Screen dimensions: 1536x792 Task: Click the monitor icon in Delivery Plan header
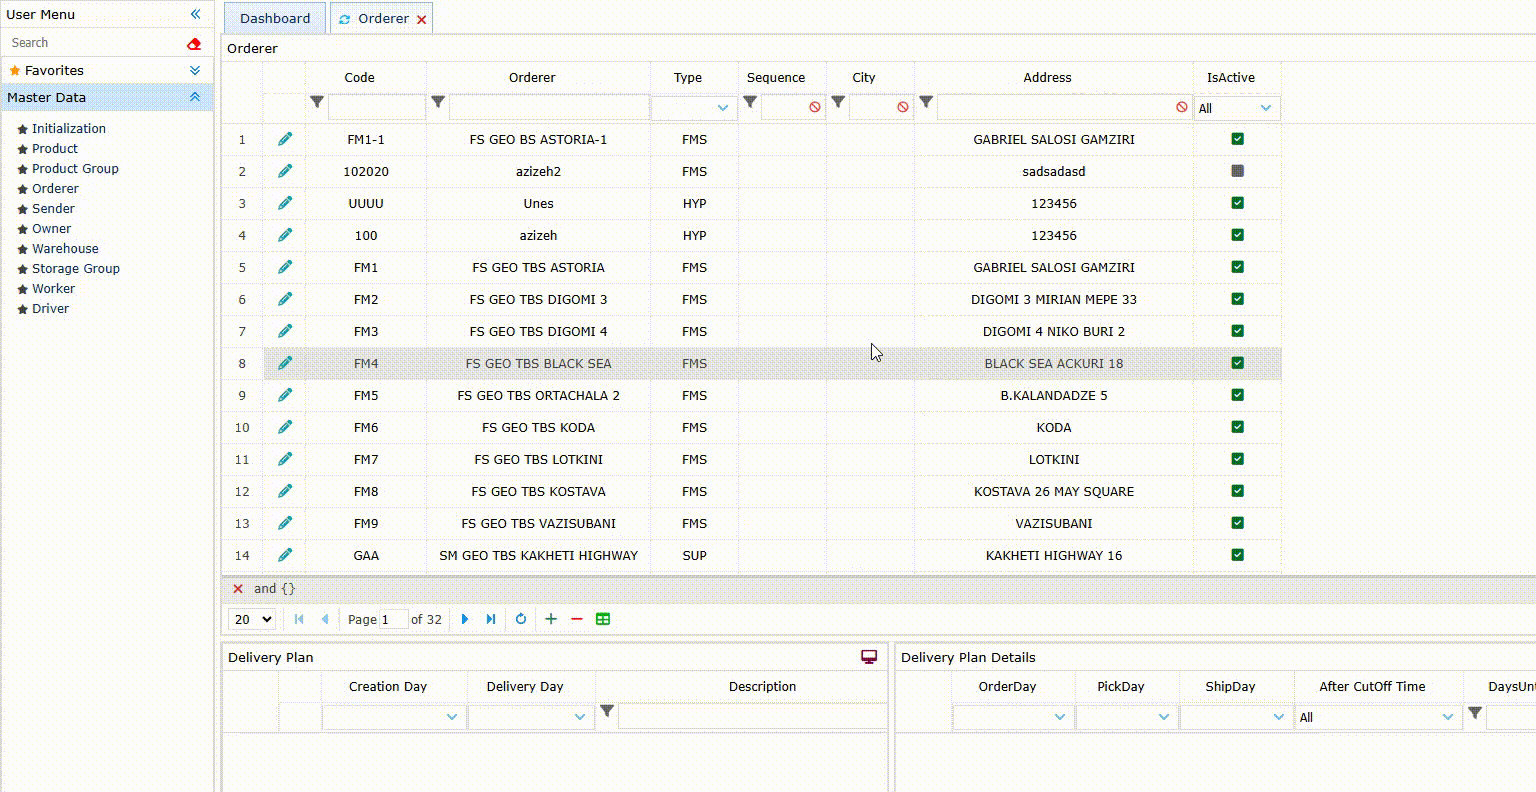click(x=868, y=656)
